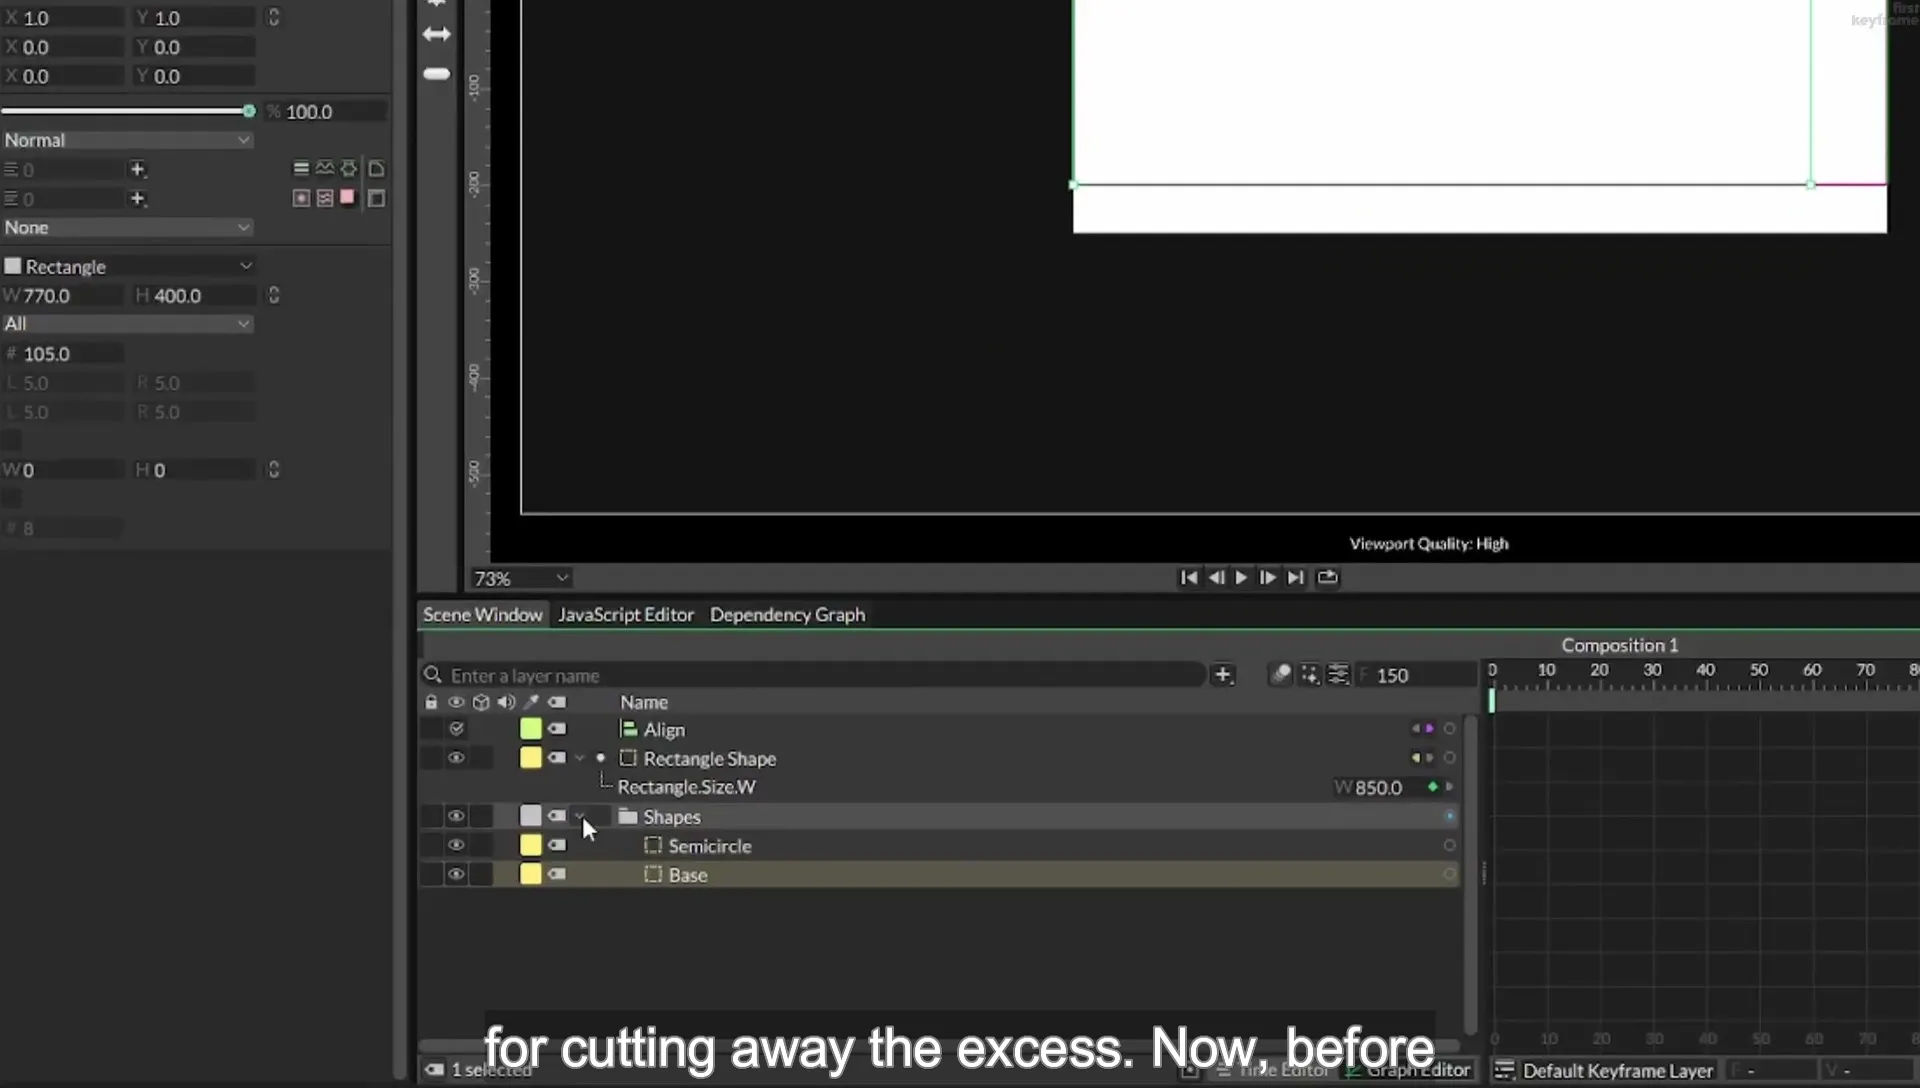1920x1088 pixels.
Task: Toggle loop playback icon
Action: tap(1327, 577)
